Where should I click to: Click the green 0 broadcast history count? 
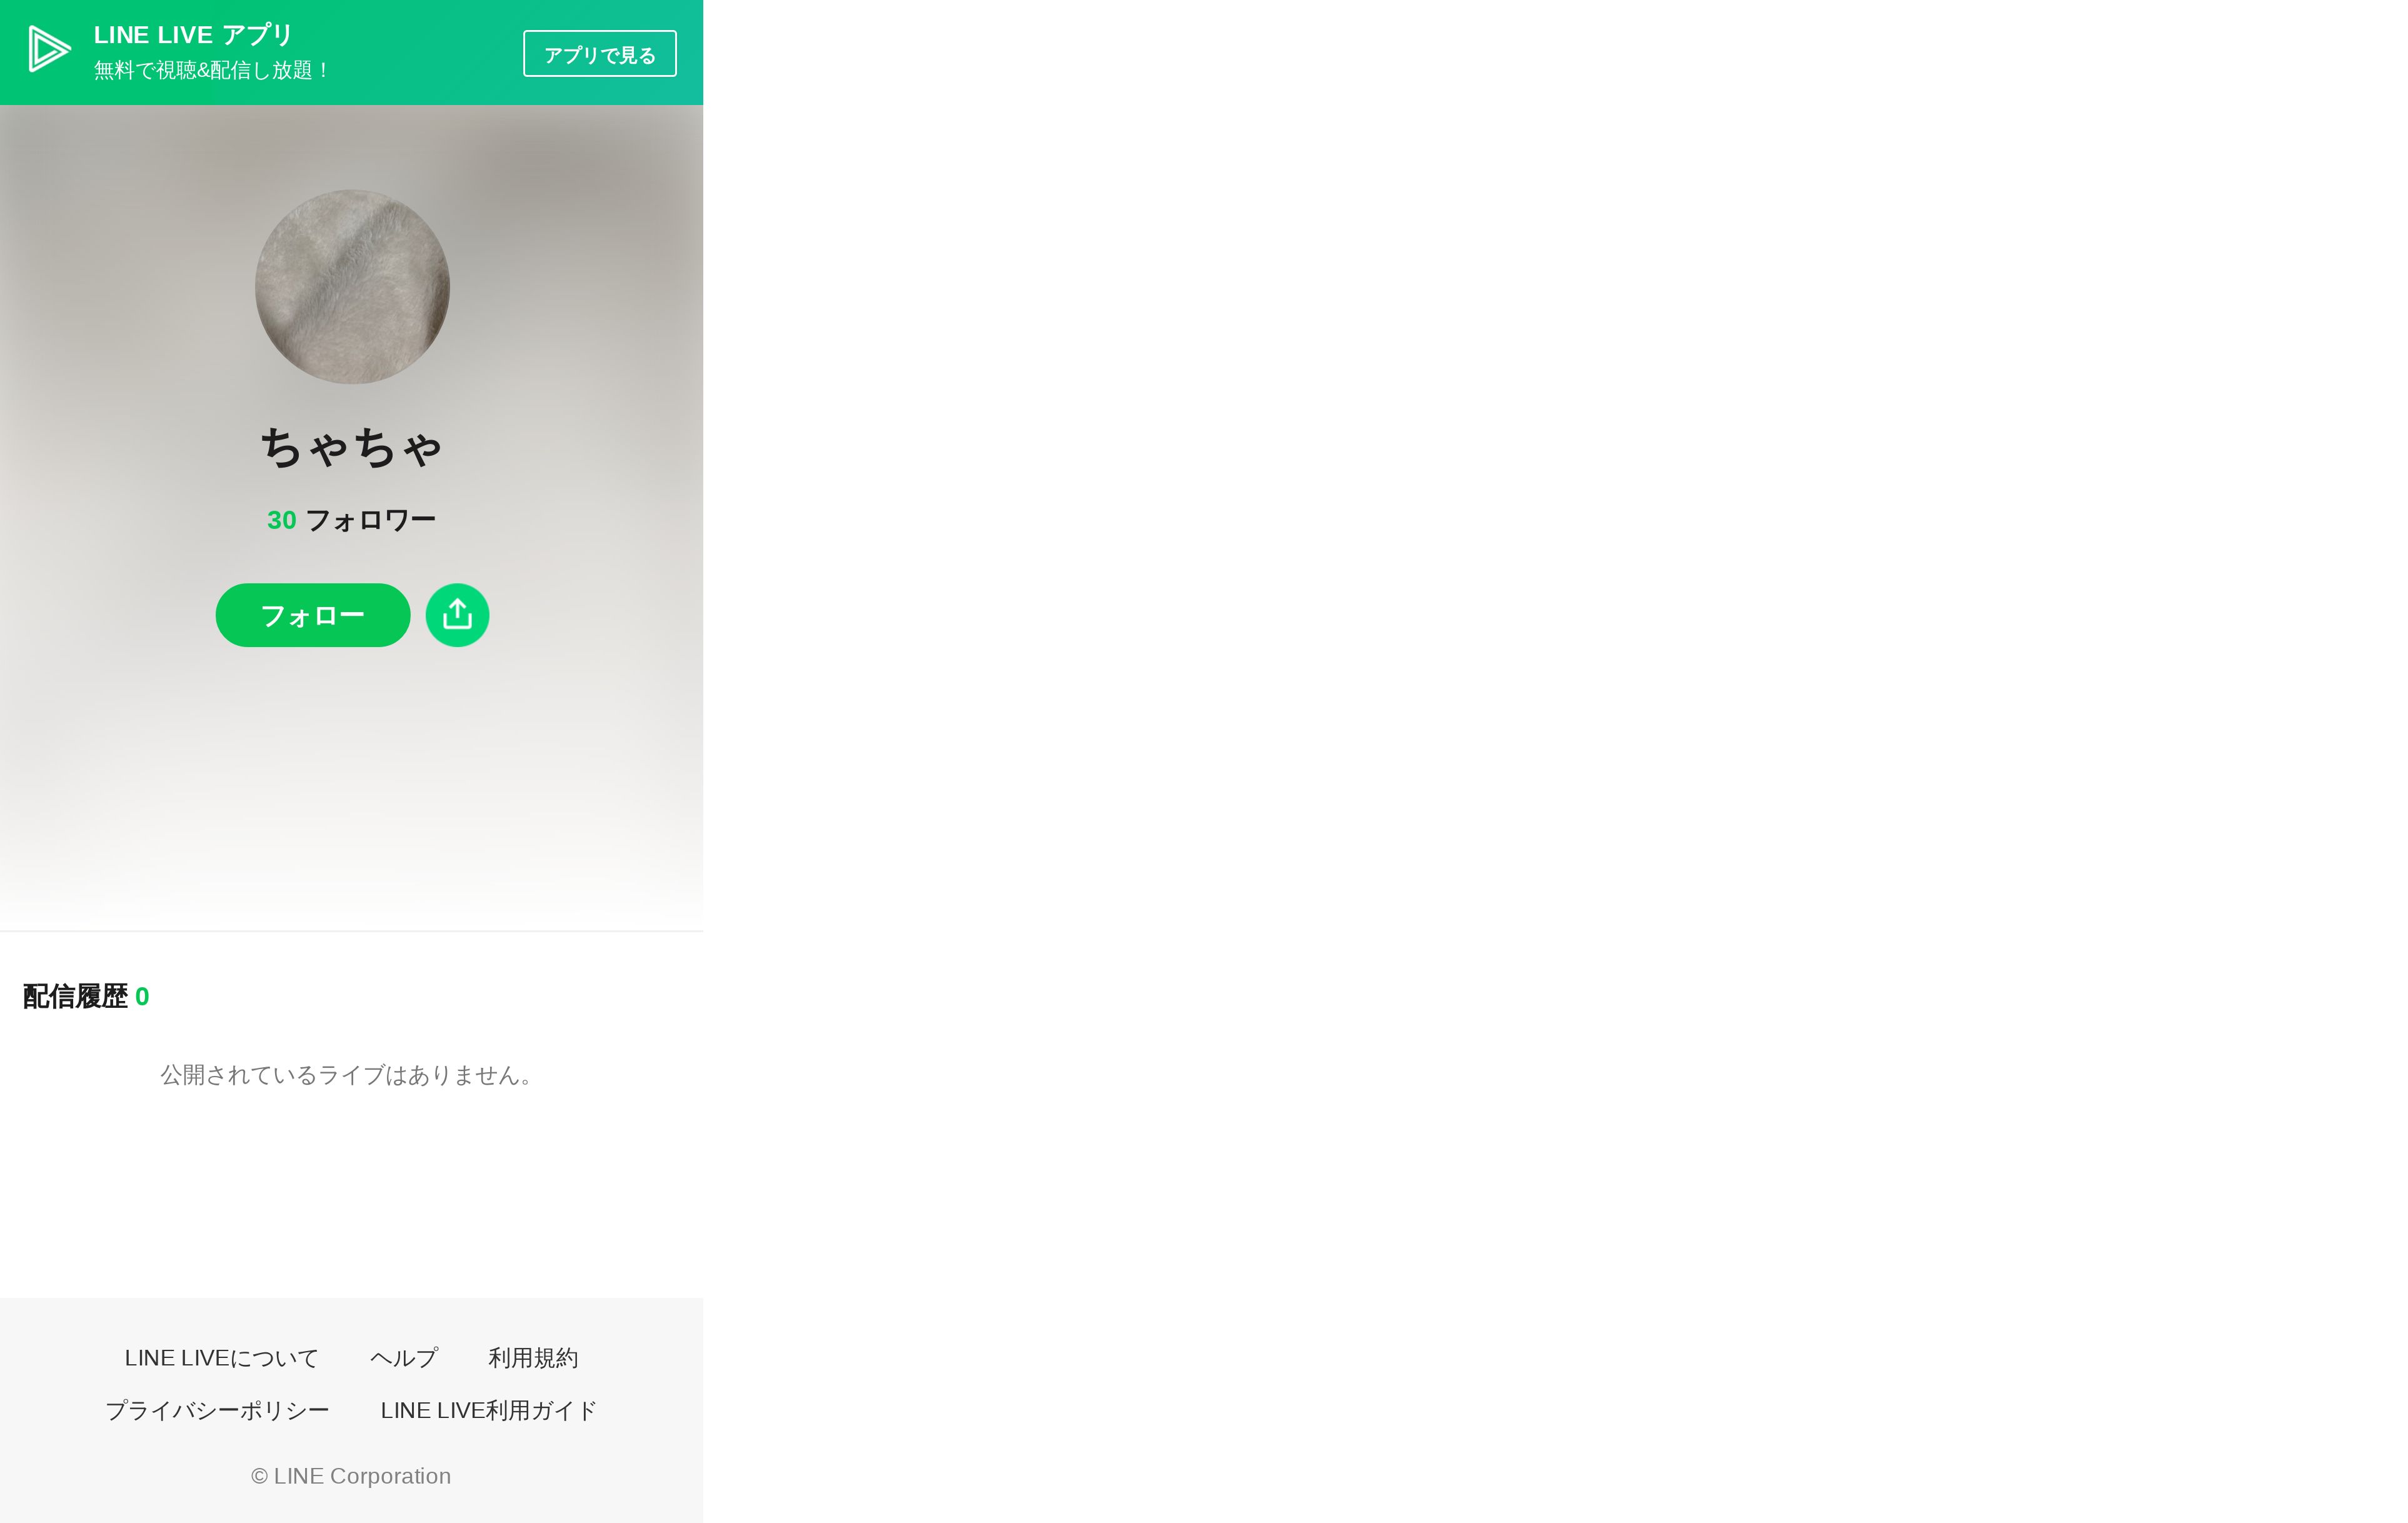tap(142, 997)
